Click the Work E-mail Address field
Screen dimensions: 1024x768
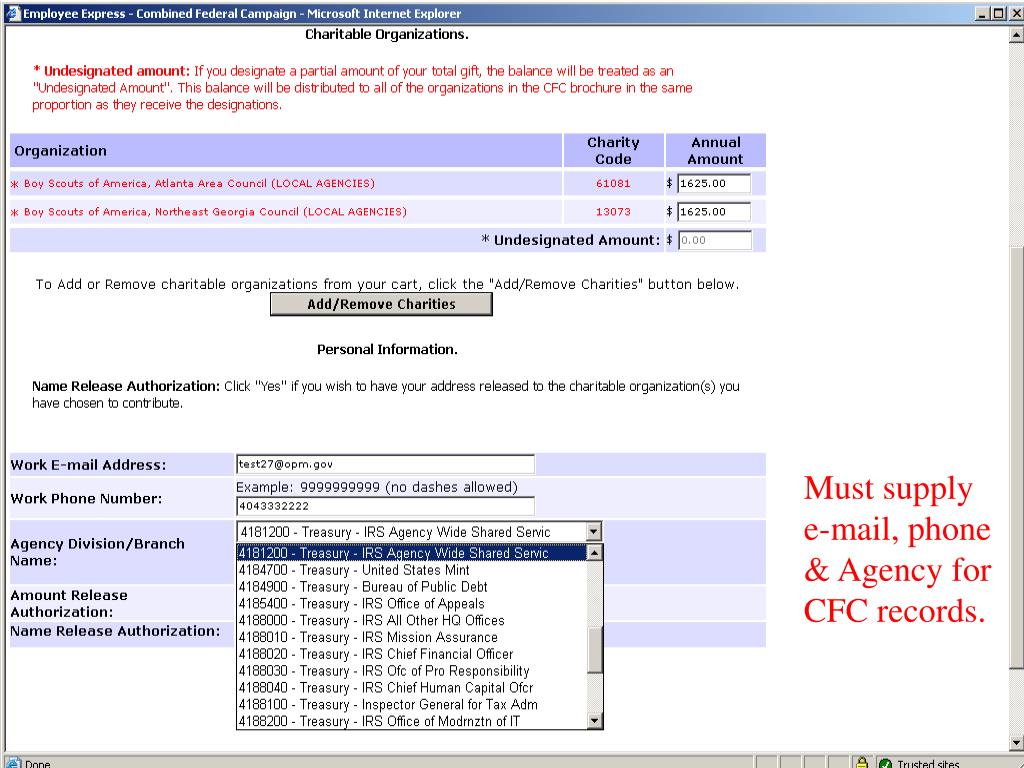point(385,464)
